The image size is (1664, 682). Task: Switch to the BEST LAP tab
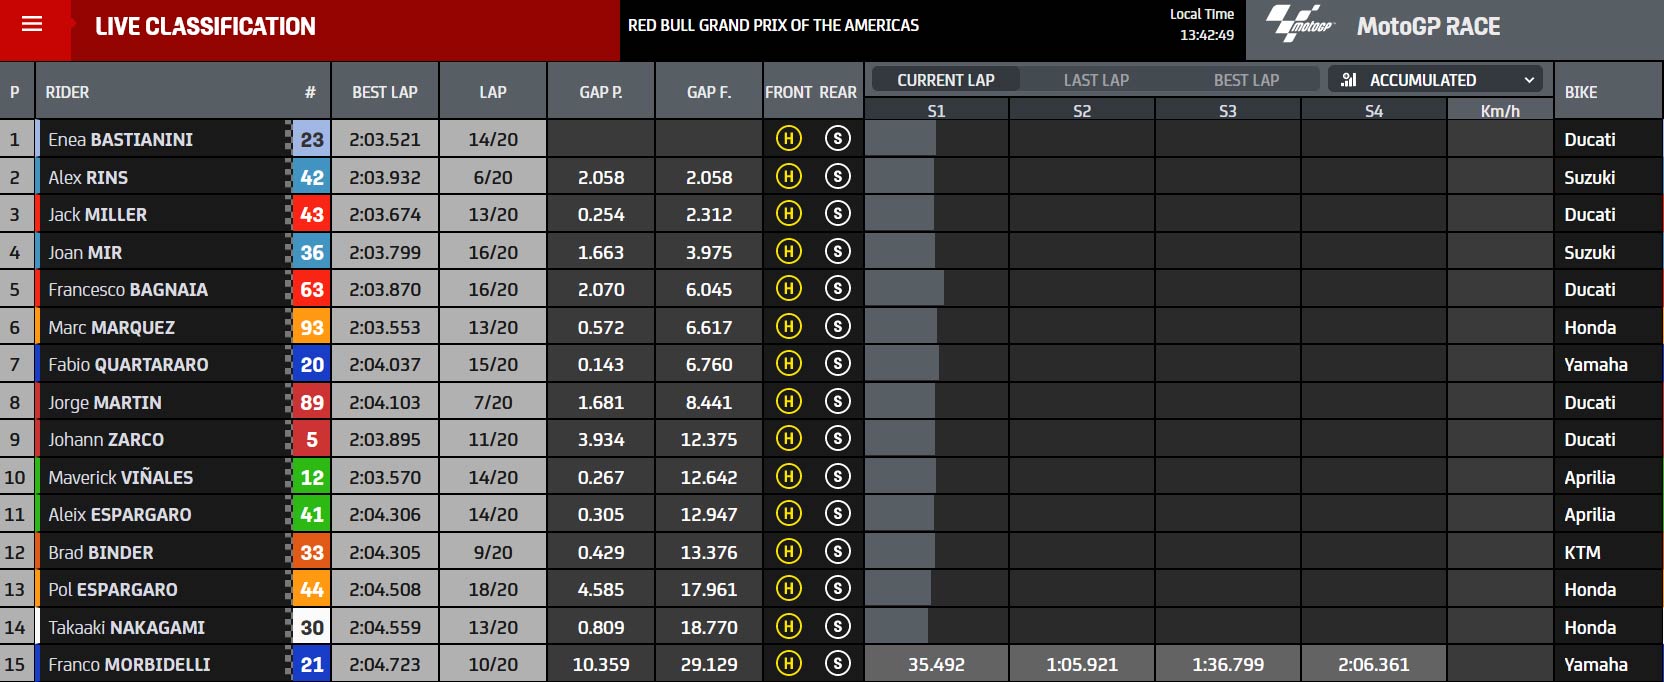(1246, 80)
